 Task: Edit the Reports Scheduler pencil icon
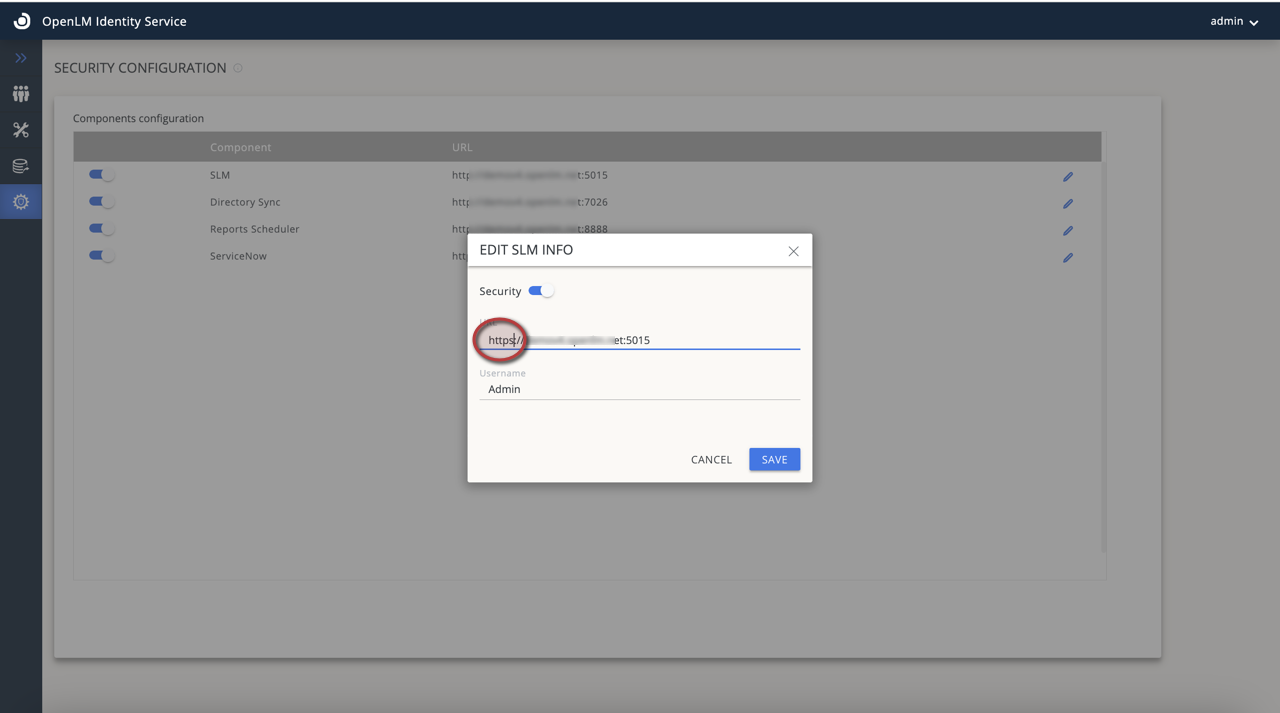tap(1068, 231)
